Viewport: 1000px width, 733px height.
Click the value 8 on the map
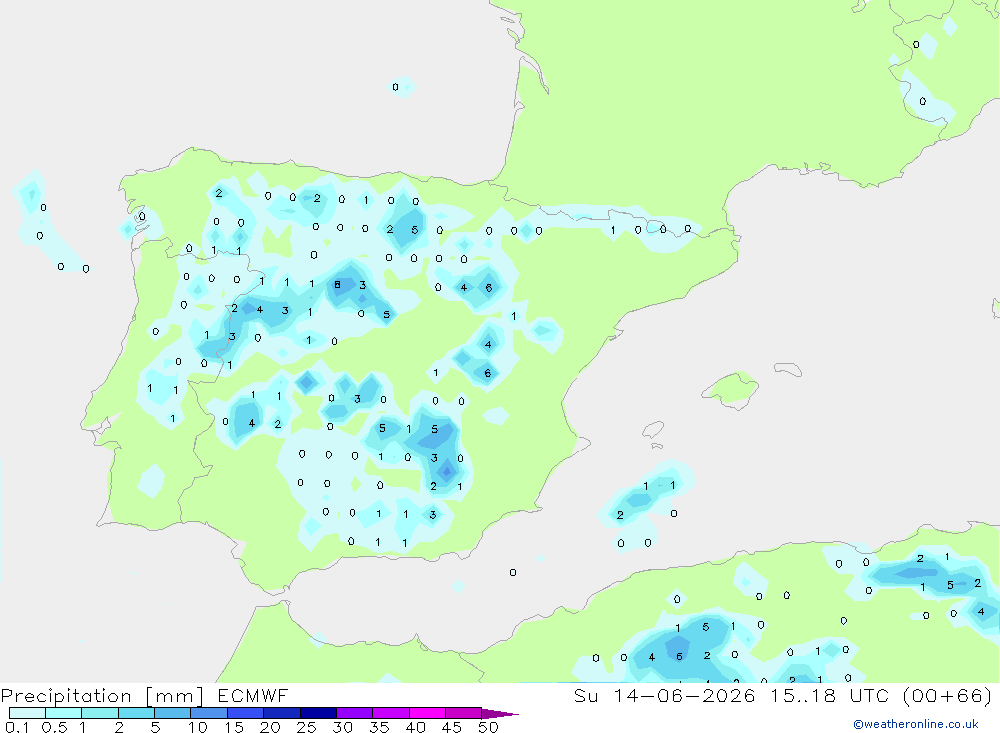337,285
